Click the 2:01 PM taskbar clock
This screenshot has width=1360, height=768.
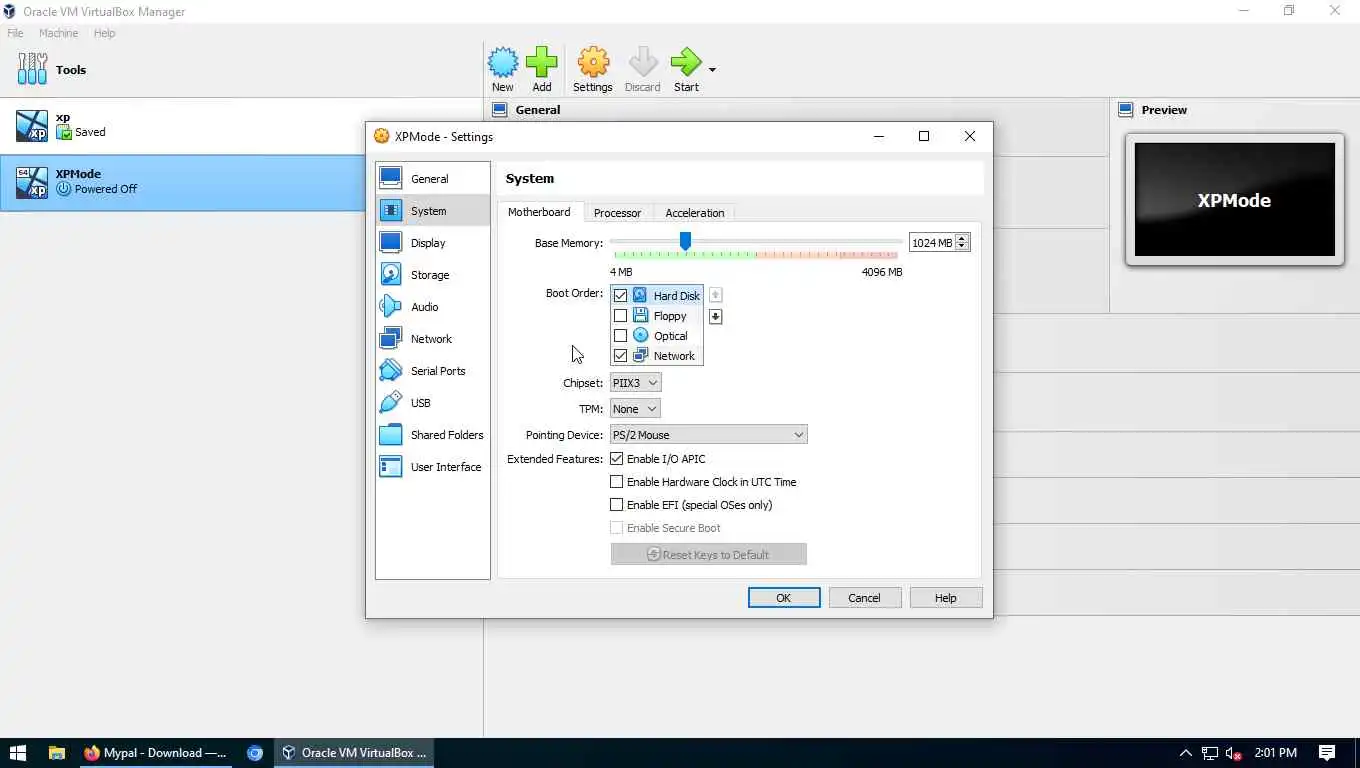pyautogui.click(x=1275, y=753)
